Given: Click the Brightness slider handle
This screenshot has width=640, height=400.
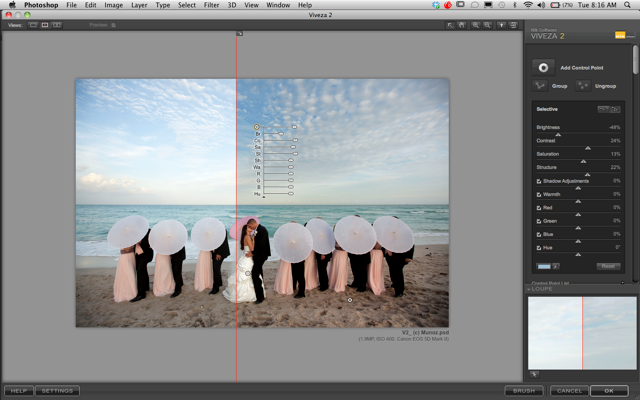Looking at the screenshot, I should pos(558,135).
